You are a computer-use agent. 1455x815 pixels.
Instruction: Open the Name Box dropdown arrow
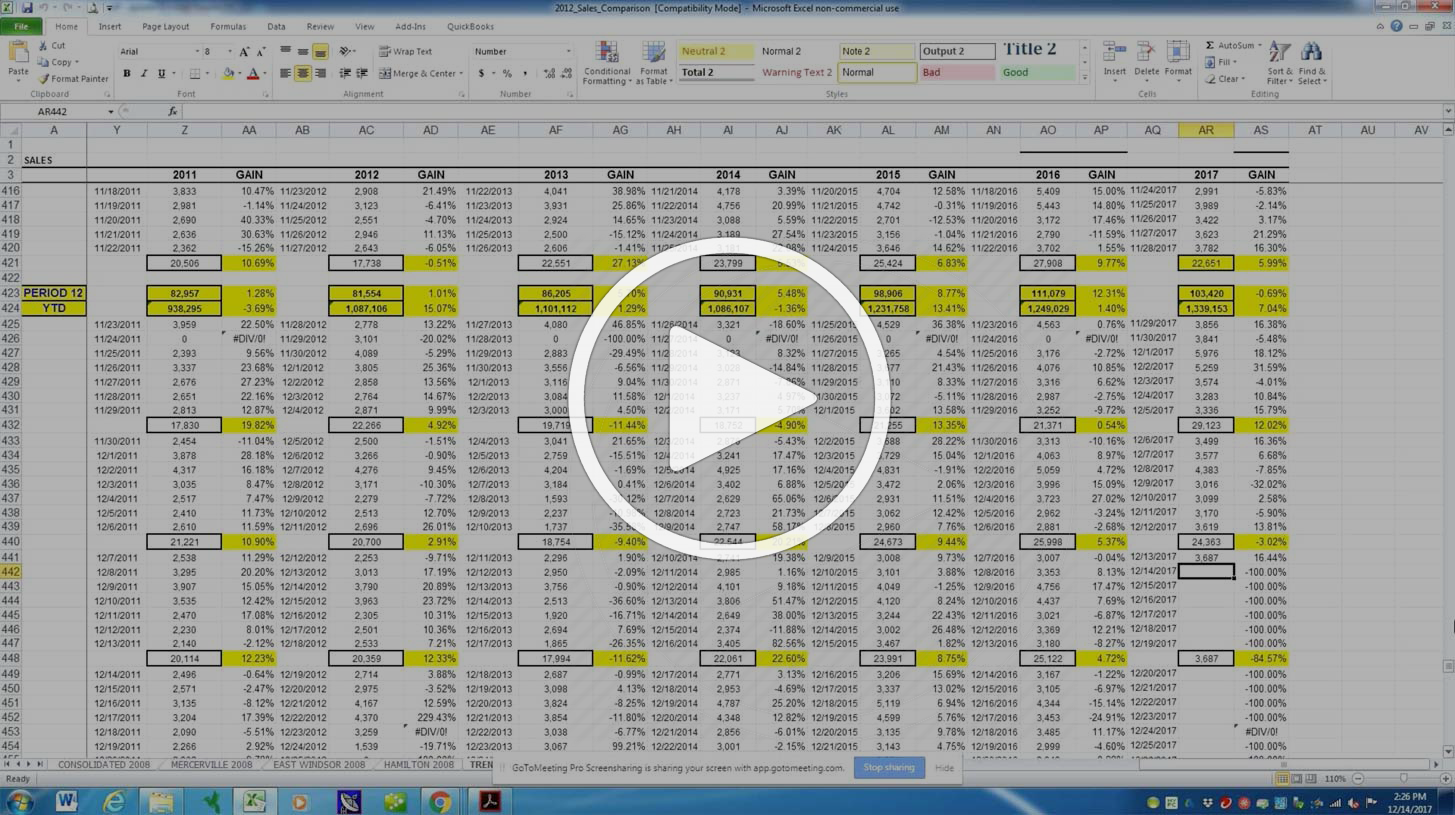[109, 112]
